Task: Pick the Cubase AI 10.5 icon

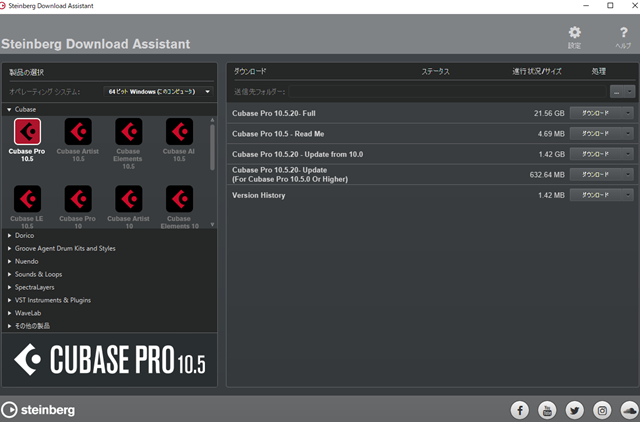Action: click(x=178, y=131)
